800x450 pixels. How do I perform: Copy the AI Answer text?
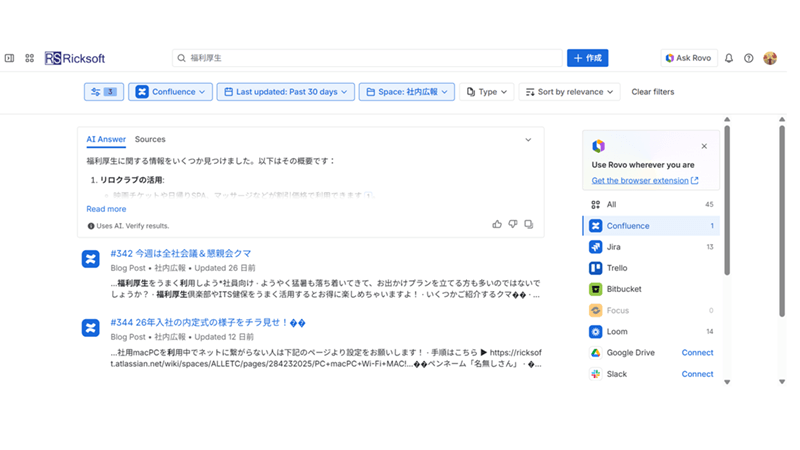(x=529, y=224)
